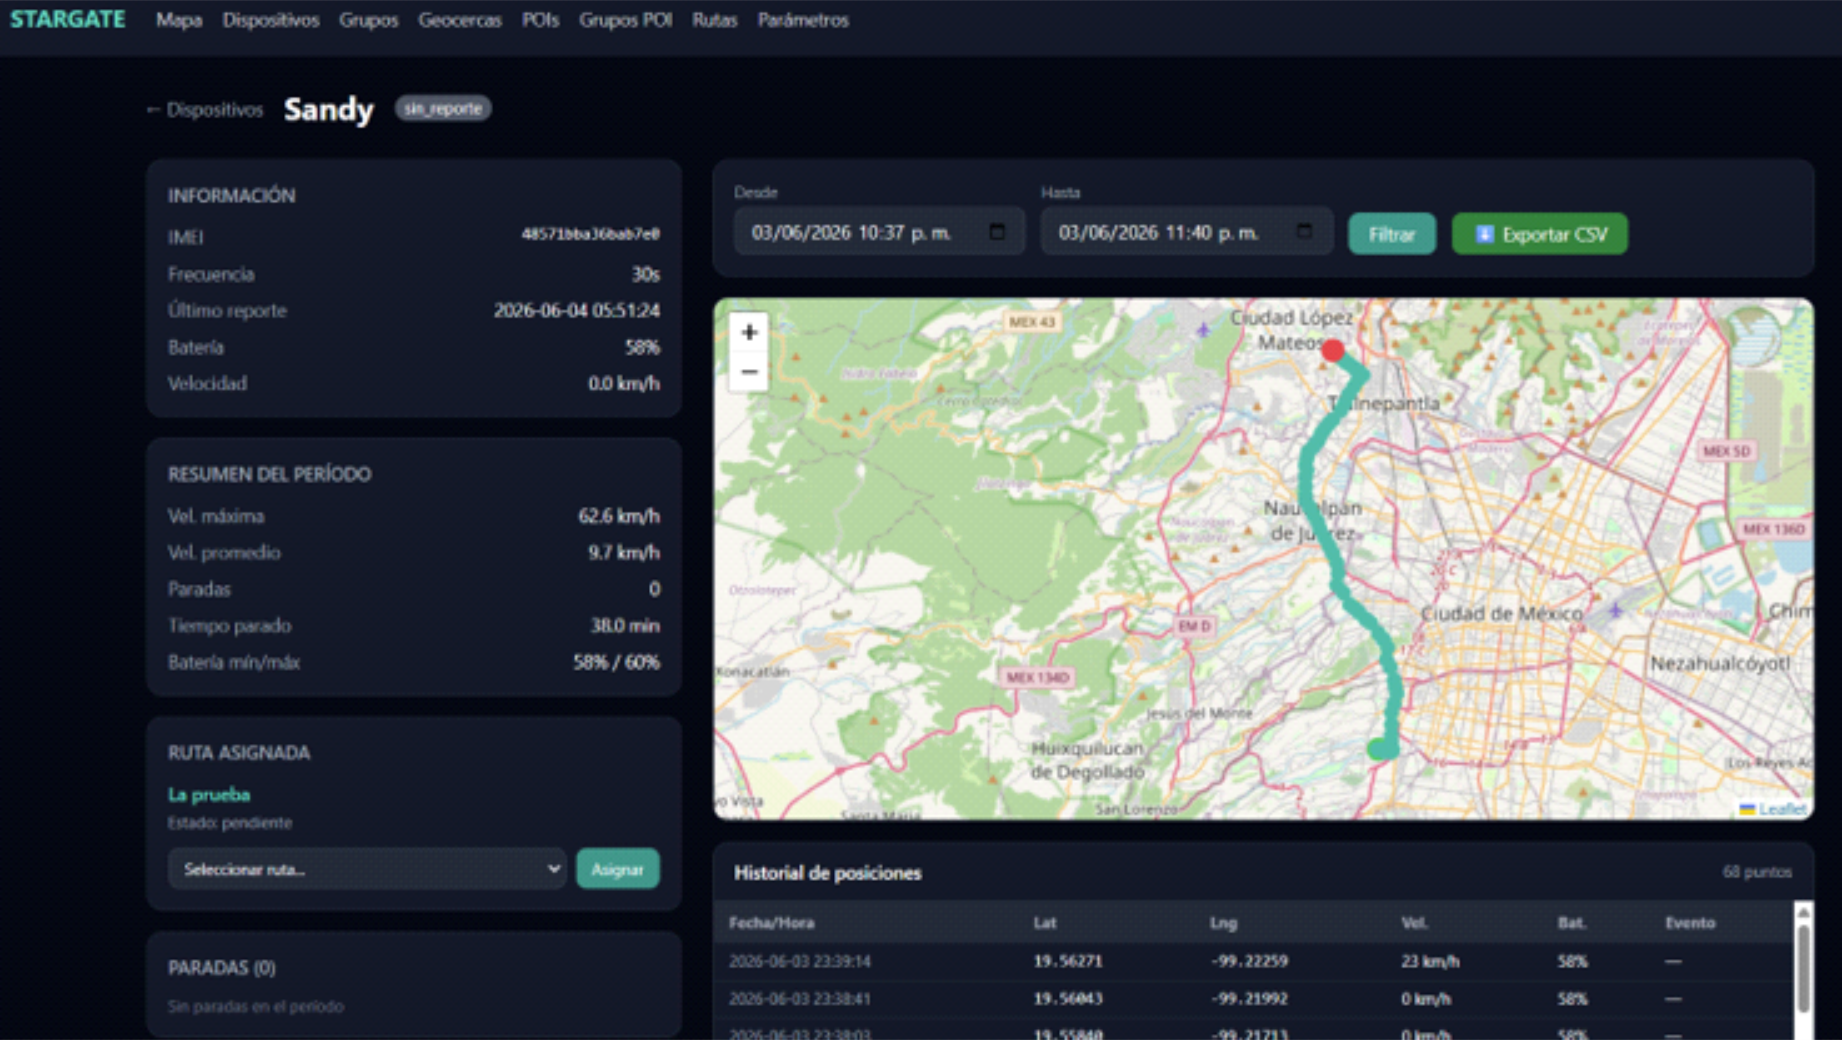Click the Lat column header
Image resolution: width=1842 pixels, height=1040 pixels.
[1045, 922]
